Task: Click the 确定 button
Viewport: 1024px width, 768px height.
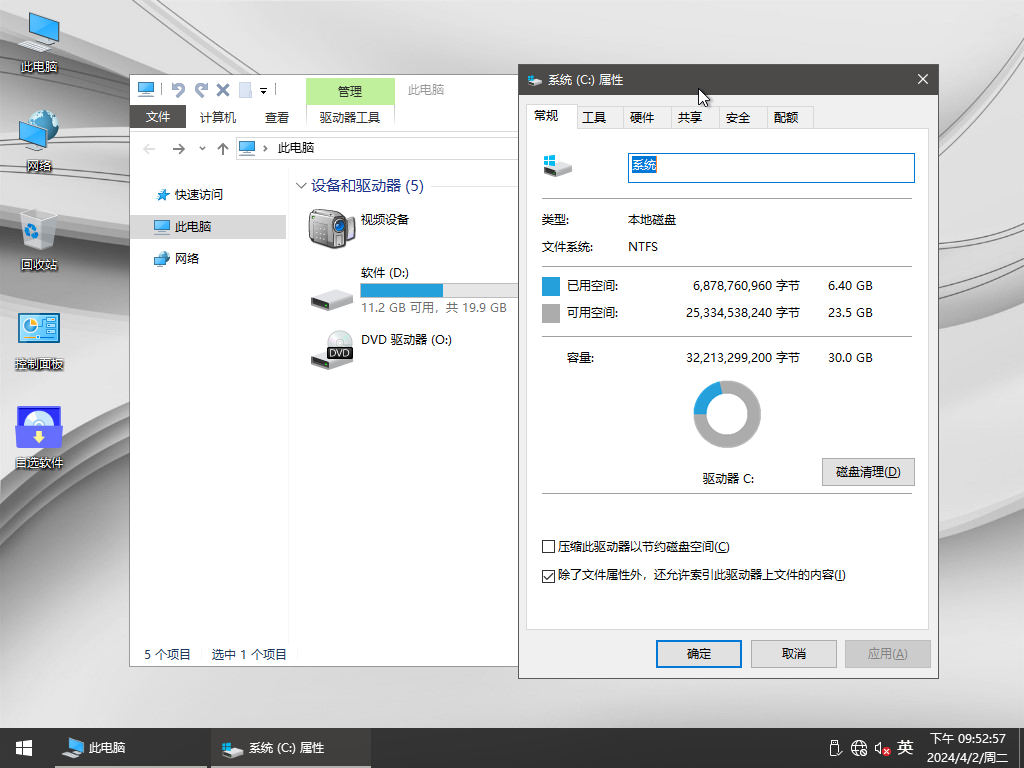Action: [x=698, y=654]
